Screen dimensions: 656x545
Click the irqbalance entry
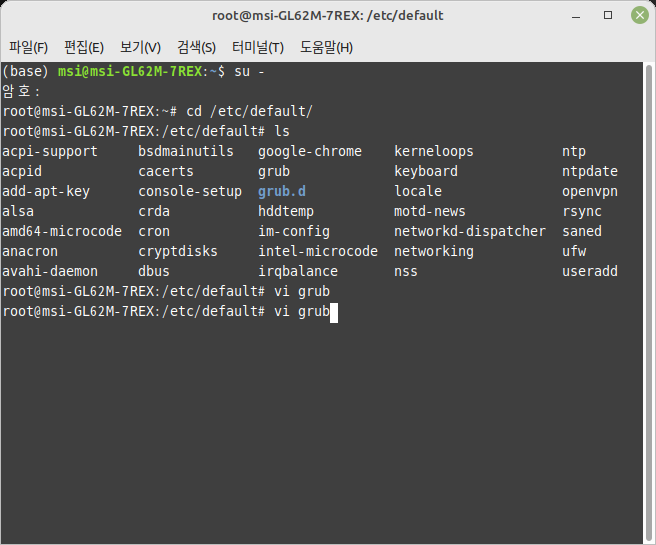point(298,271)
